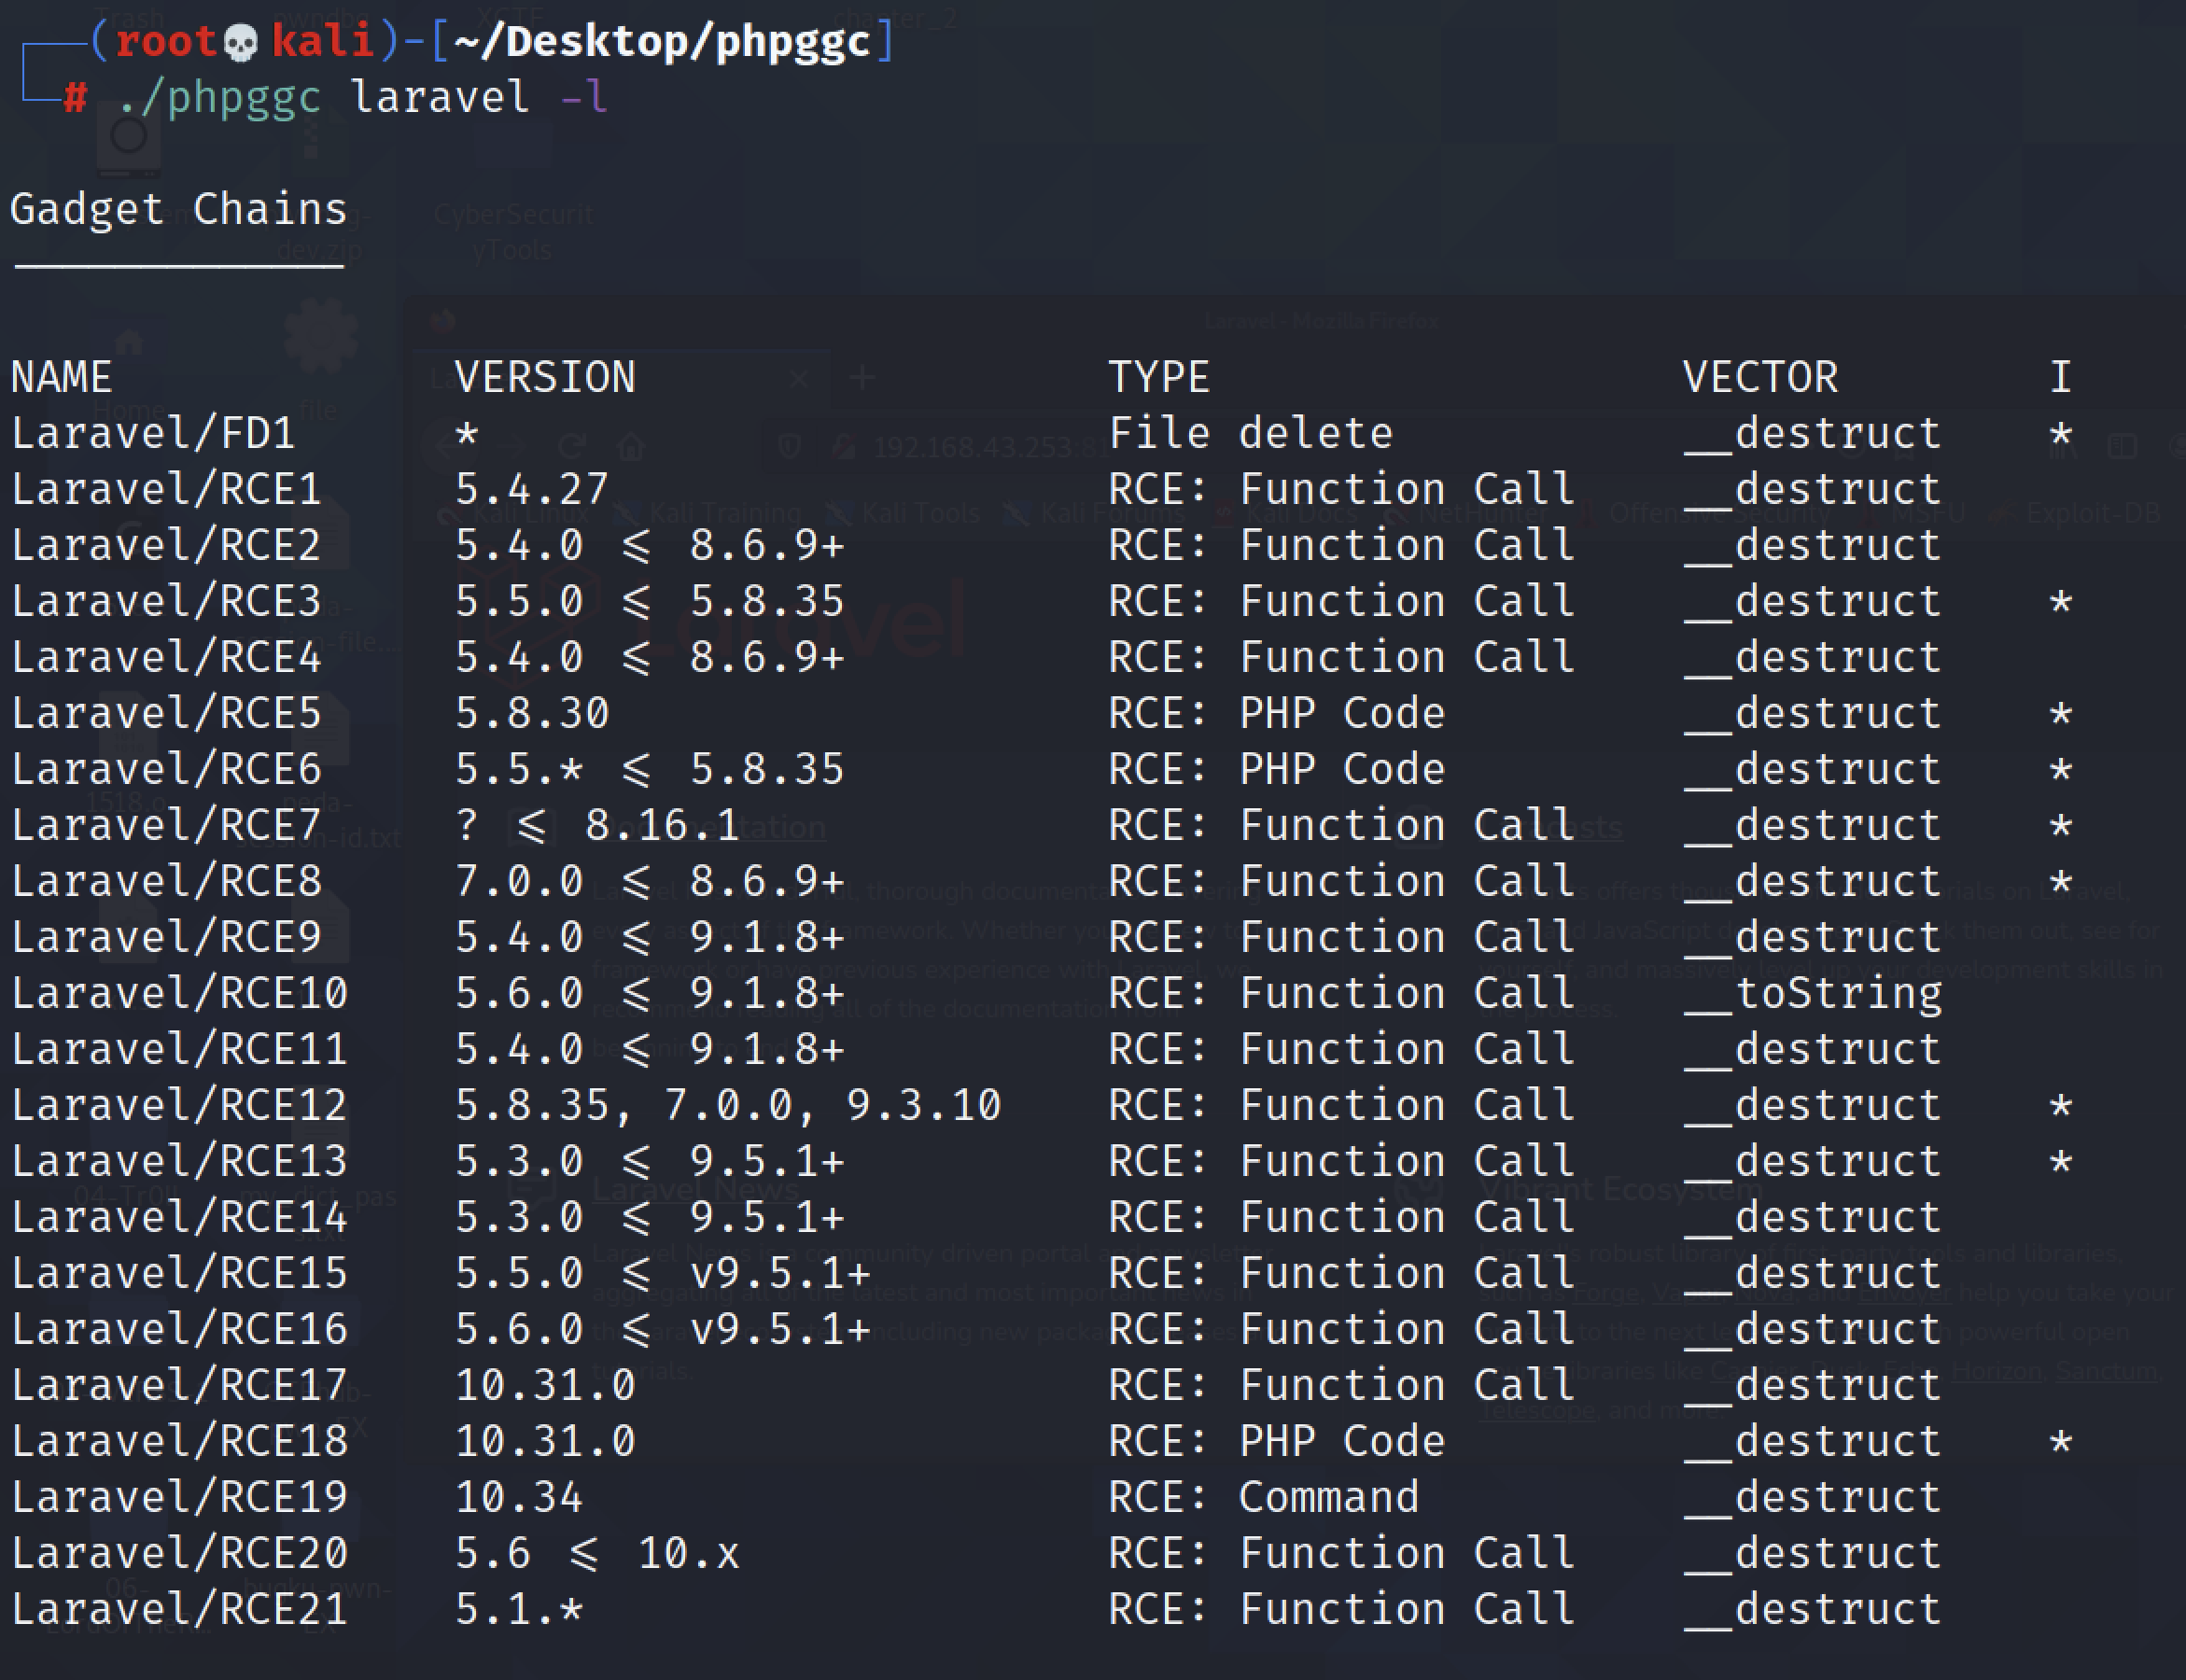Viewport: 2186px width, 1680px height.
Task: Click the word laravel in the command
Action: tap(440, 98)
